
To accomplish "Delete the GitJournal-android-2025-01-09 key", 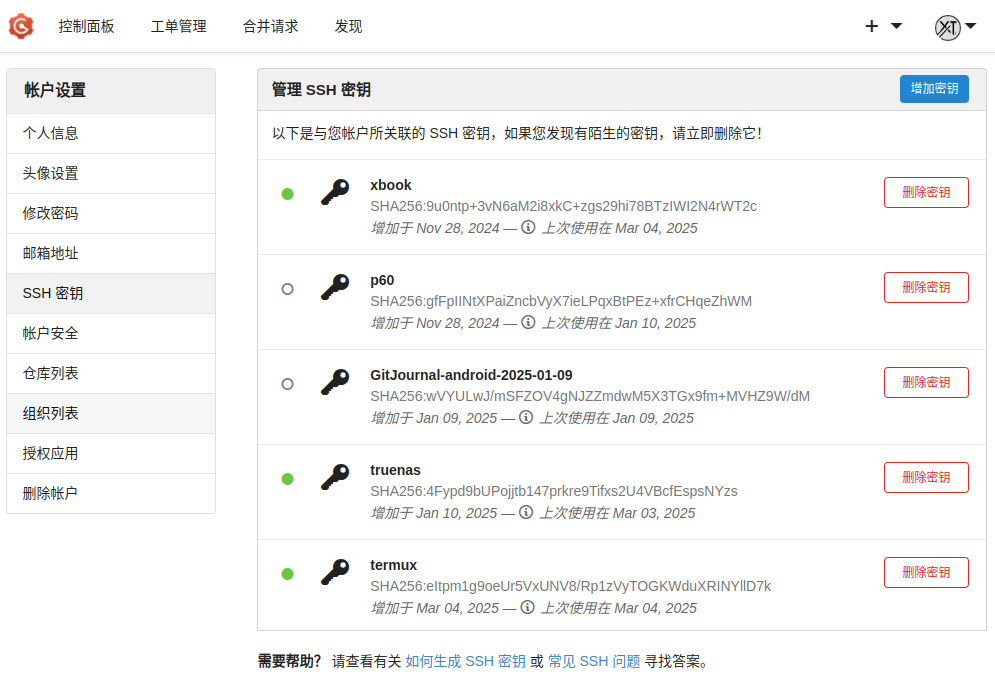I will (926, 382).
